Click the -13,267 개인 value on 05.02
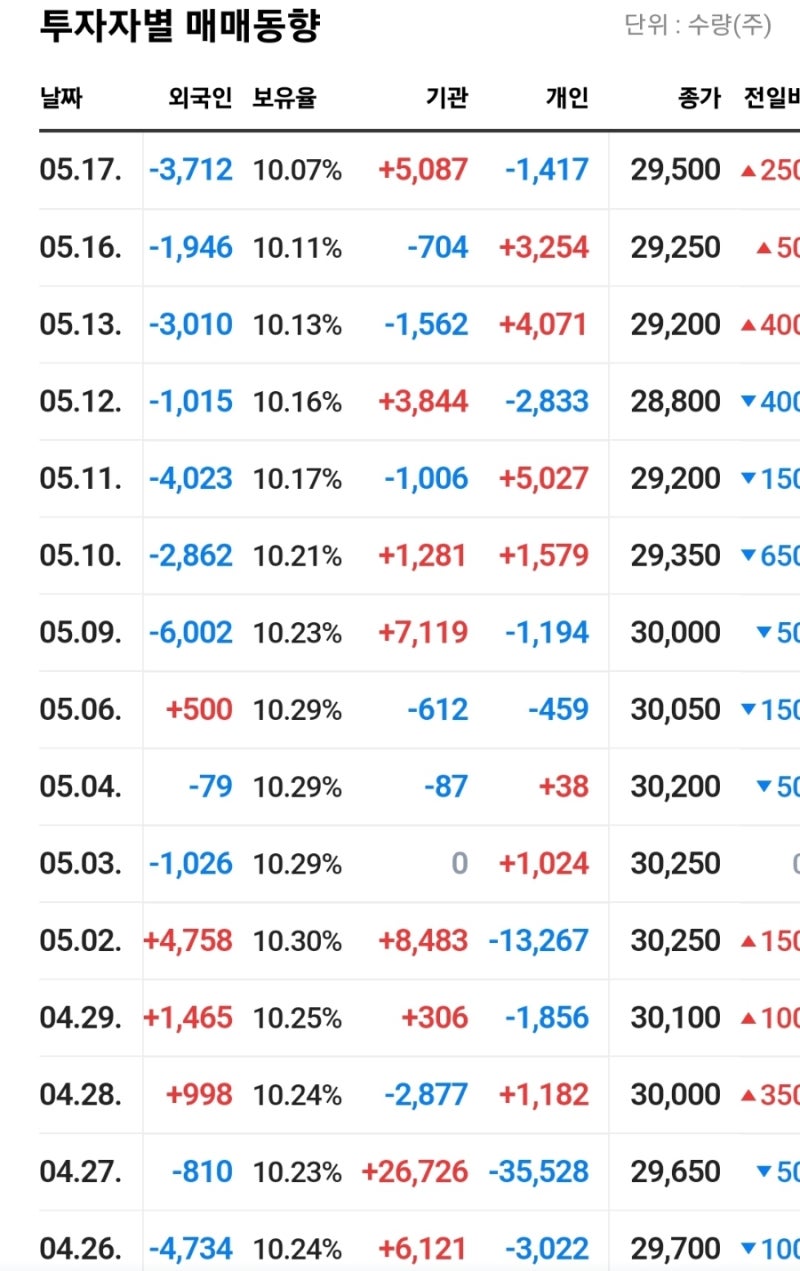 coord(538,941)
